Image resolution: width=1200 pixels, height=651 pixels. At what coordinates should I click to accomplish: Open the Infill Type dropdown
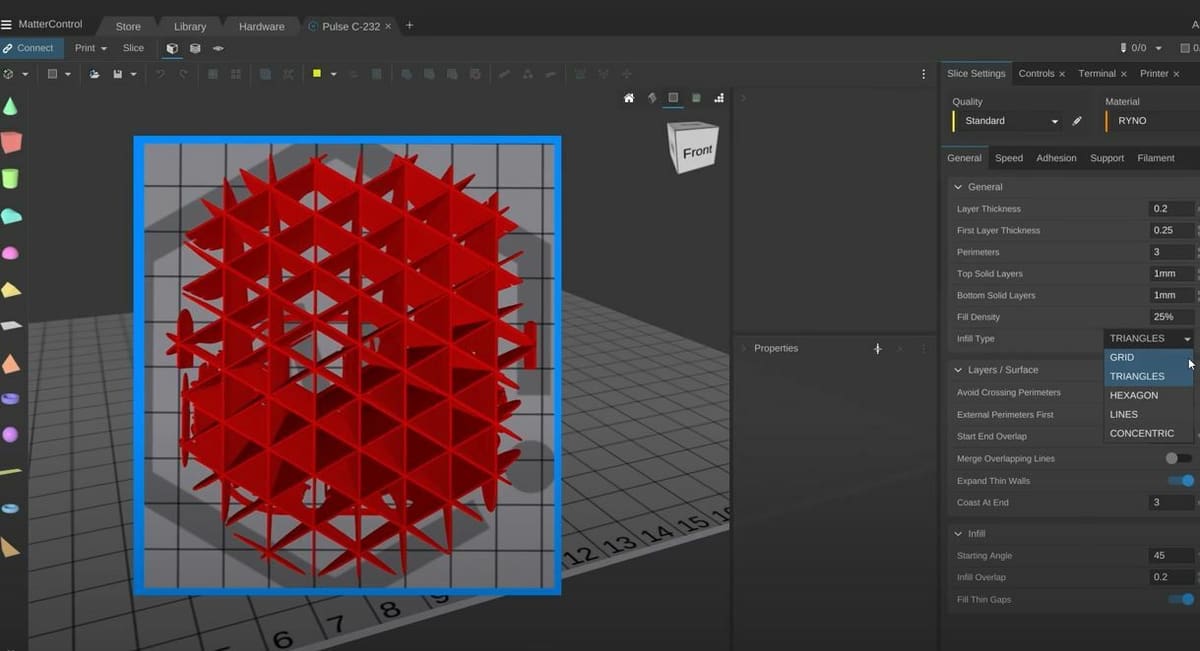1148,339
